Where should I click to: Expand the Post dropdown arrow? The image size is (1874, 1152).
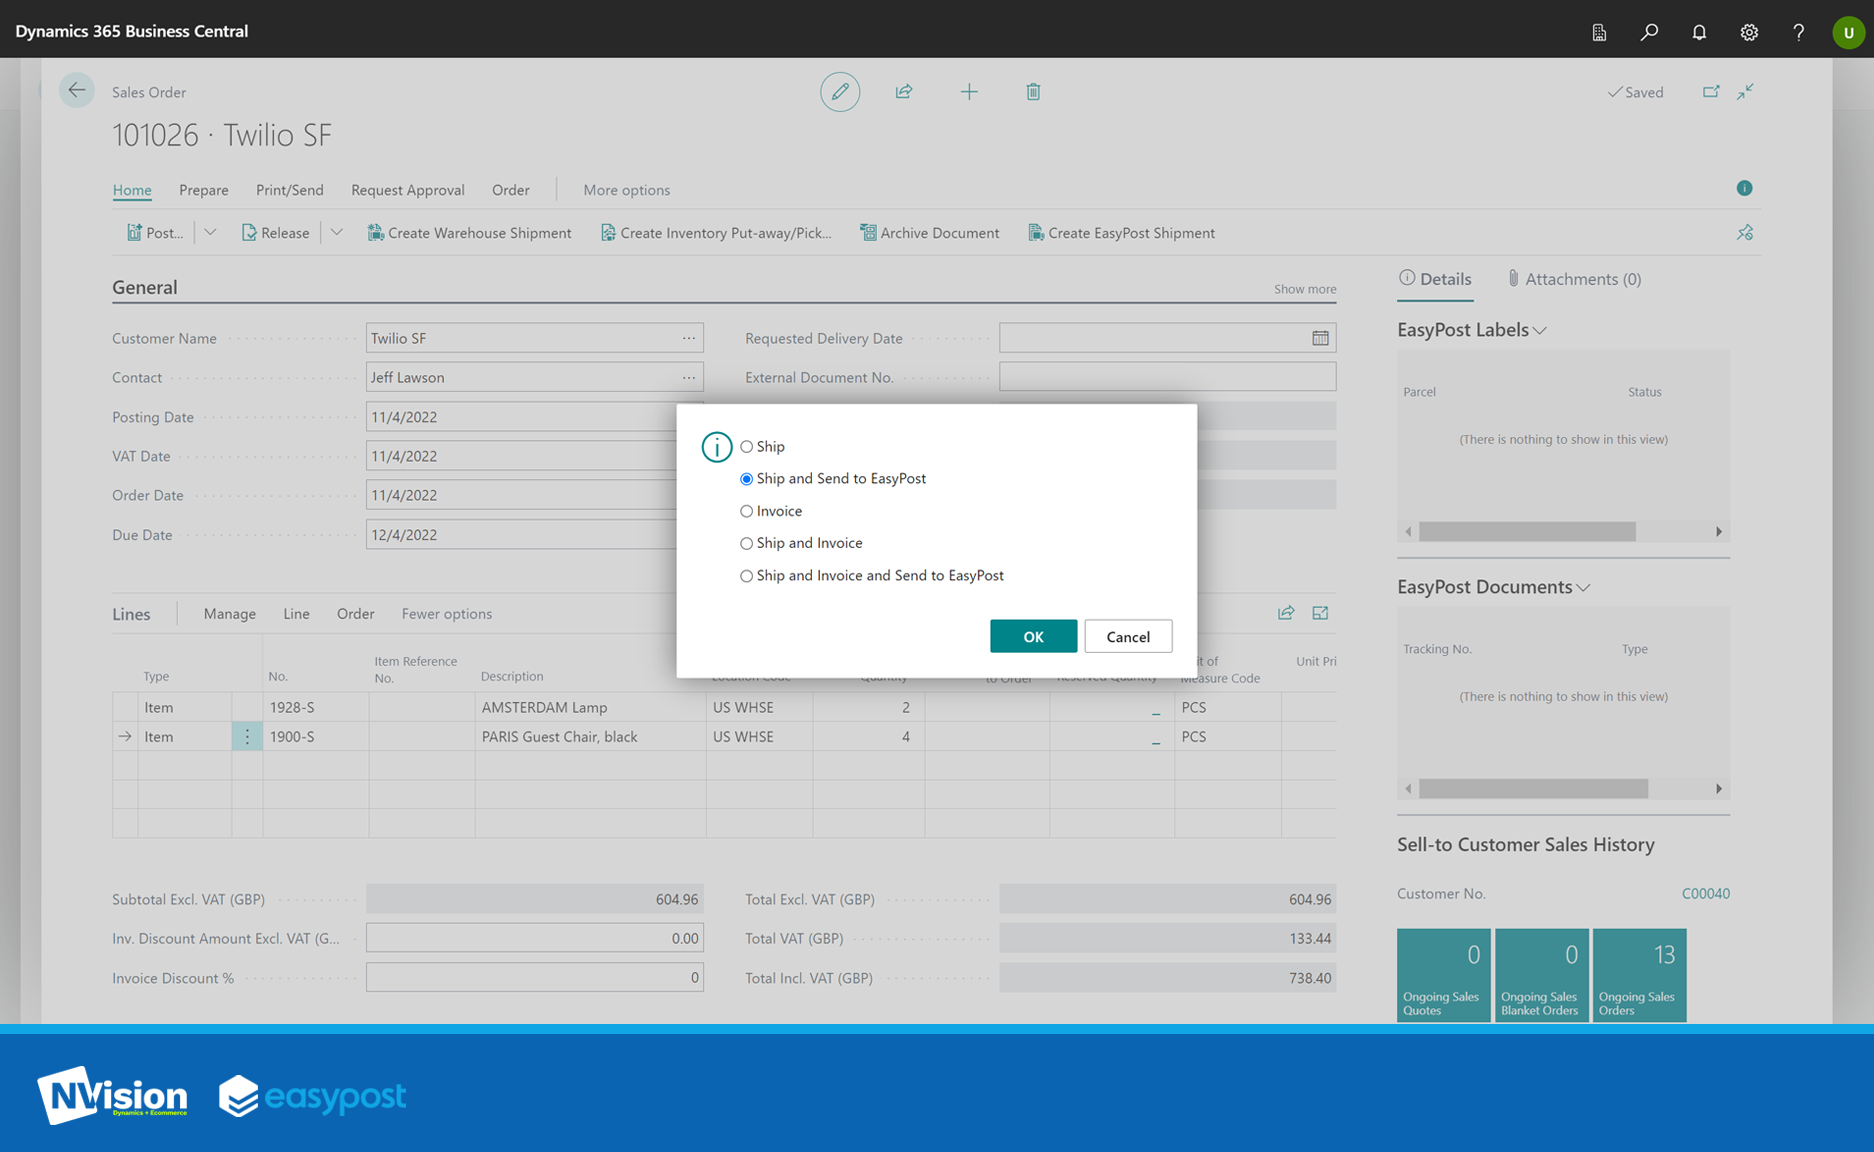(x=210, y=233)
